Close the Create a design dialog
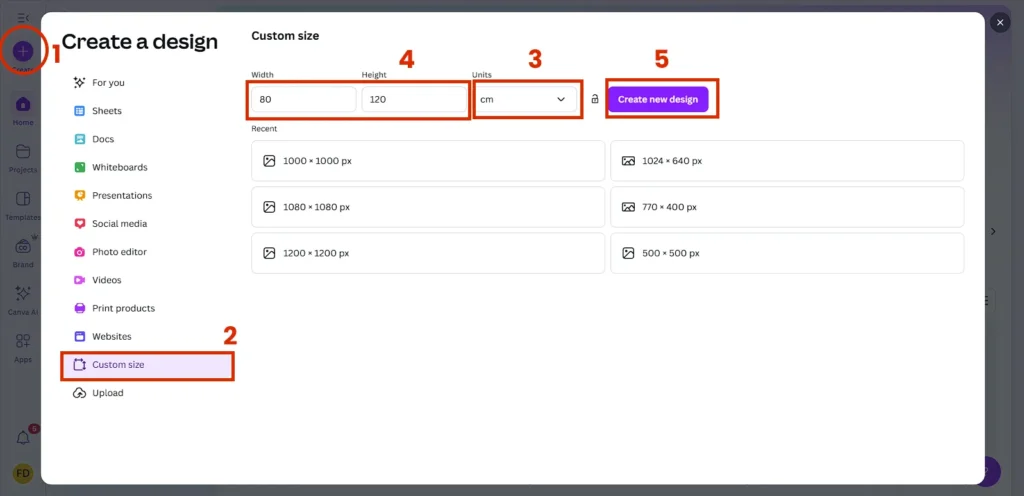Viewport: 1024px width, 496px height. 1000,23
